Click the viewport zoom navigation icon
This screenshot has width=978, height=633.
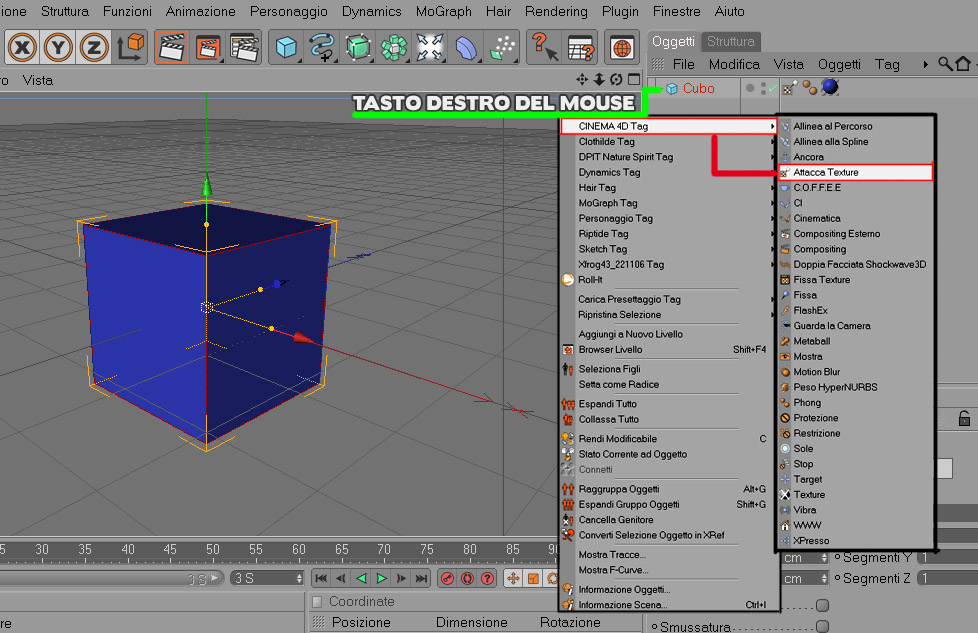tap(599, 79)
